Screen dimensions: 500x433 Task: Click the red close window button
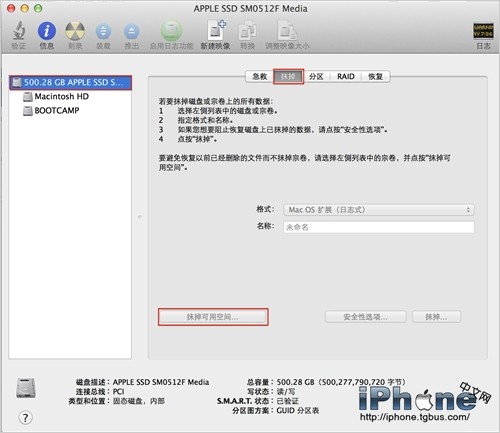(x=11, y=8)
